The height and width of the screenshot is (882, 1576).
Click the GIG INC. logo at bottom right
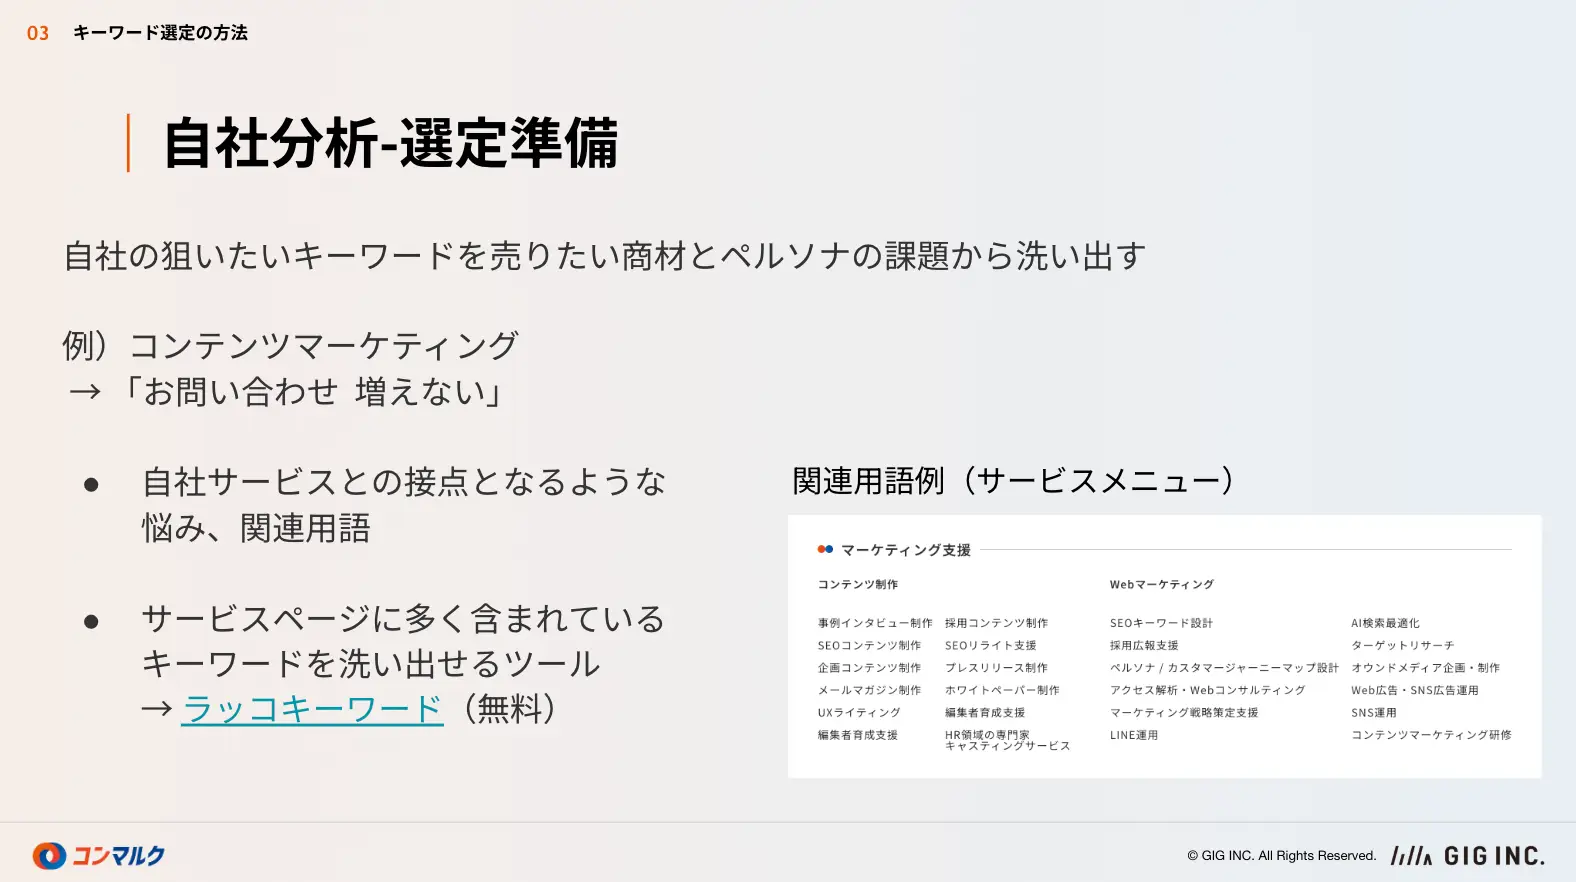point(1467,855)
